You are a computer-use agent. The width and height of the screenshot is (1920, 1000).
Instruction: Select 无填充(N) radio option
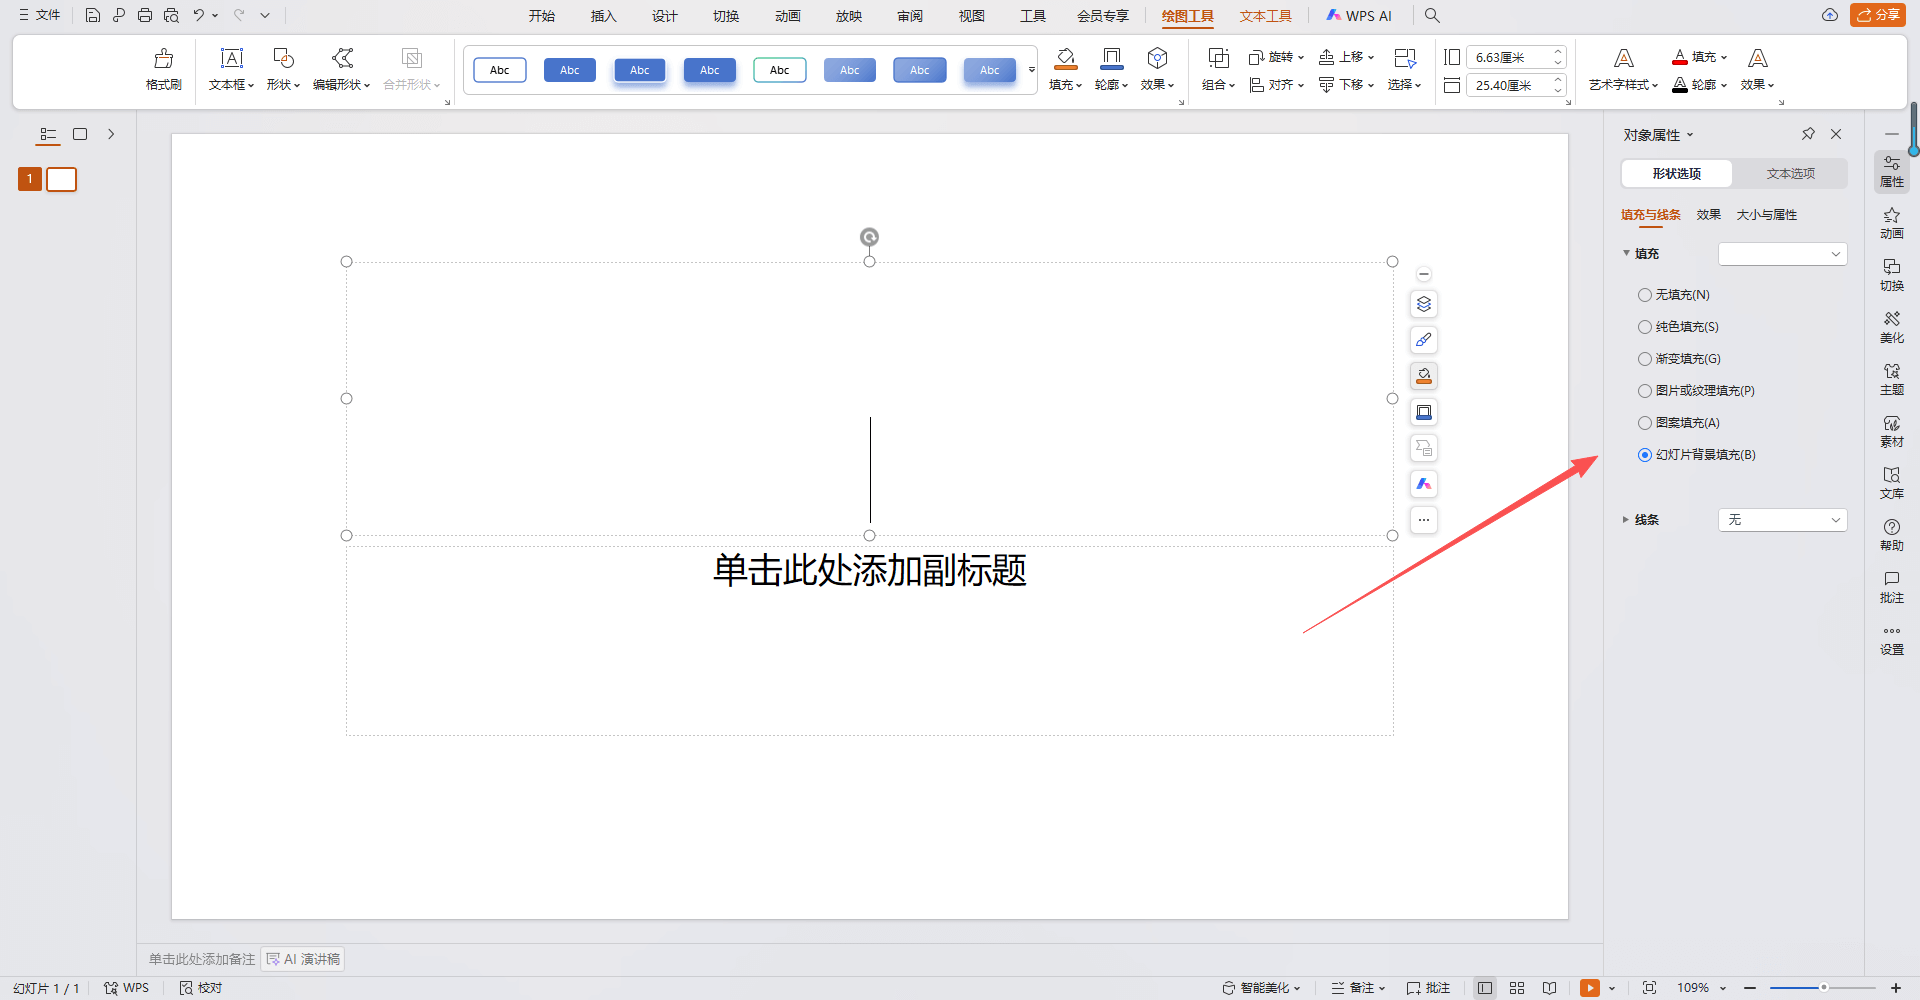click(1645, 295)
